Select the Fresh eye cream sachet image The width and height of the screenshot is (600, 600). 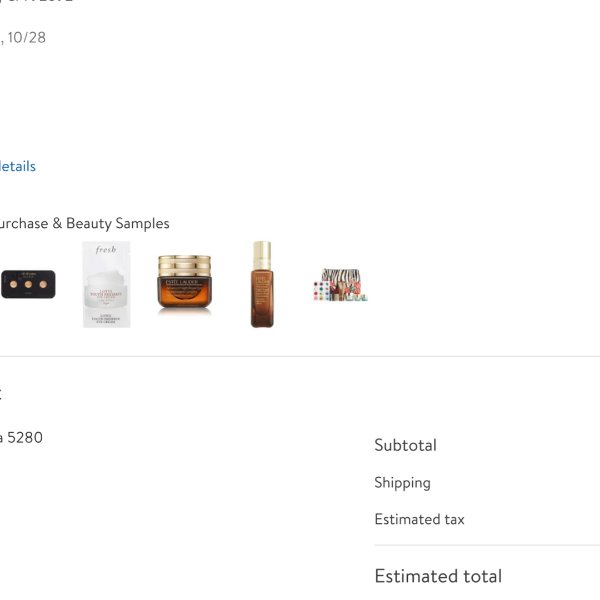(106, 284)
